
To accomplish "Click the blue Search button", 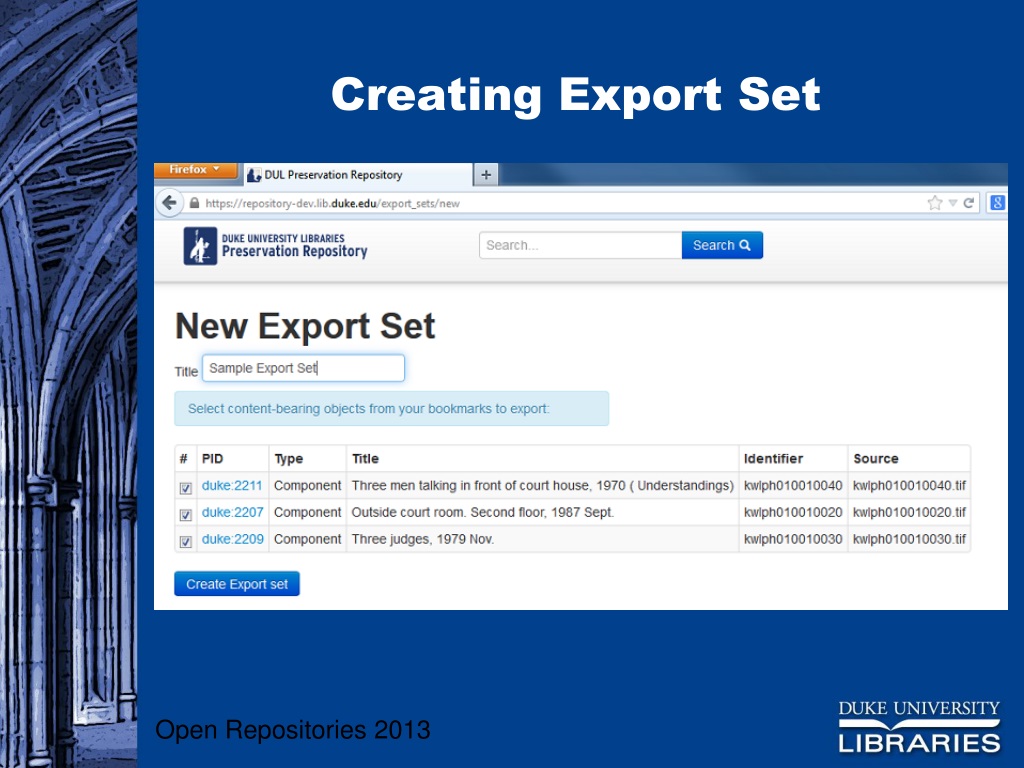I will 722,245.
